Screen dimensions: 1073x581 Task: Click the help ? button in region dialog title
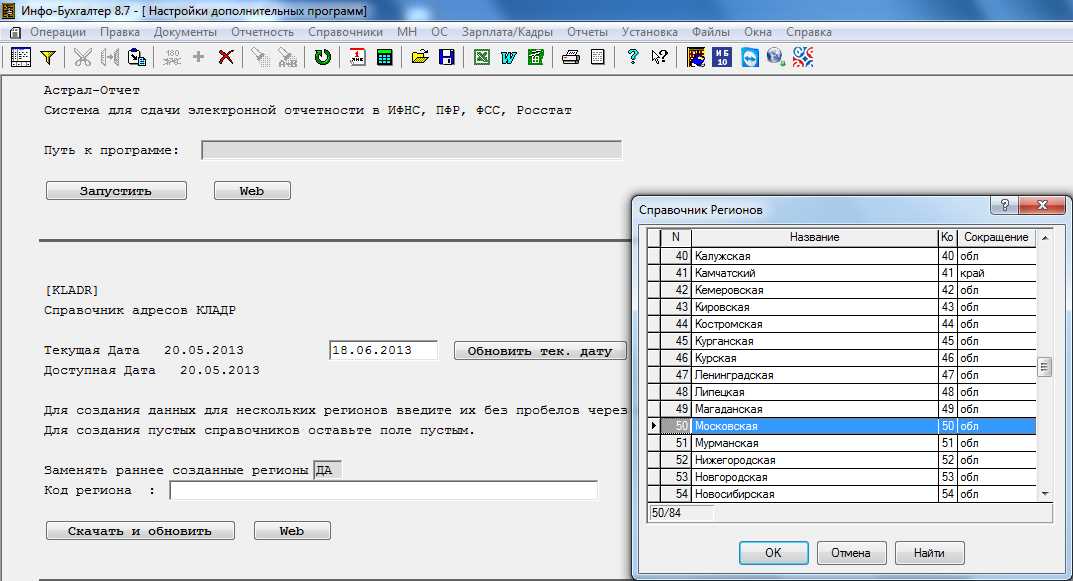coord(1004,205)
